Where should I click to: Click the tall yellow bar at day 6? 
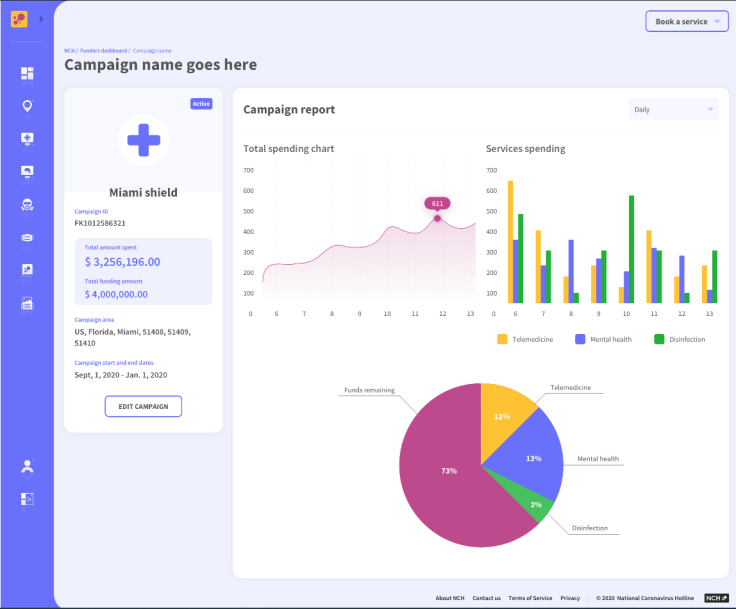click(x=510, y=242)
